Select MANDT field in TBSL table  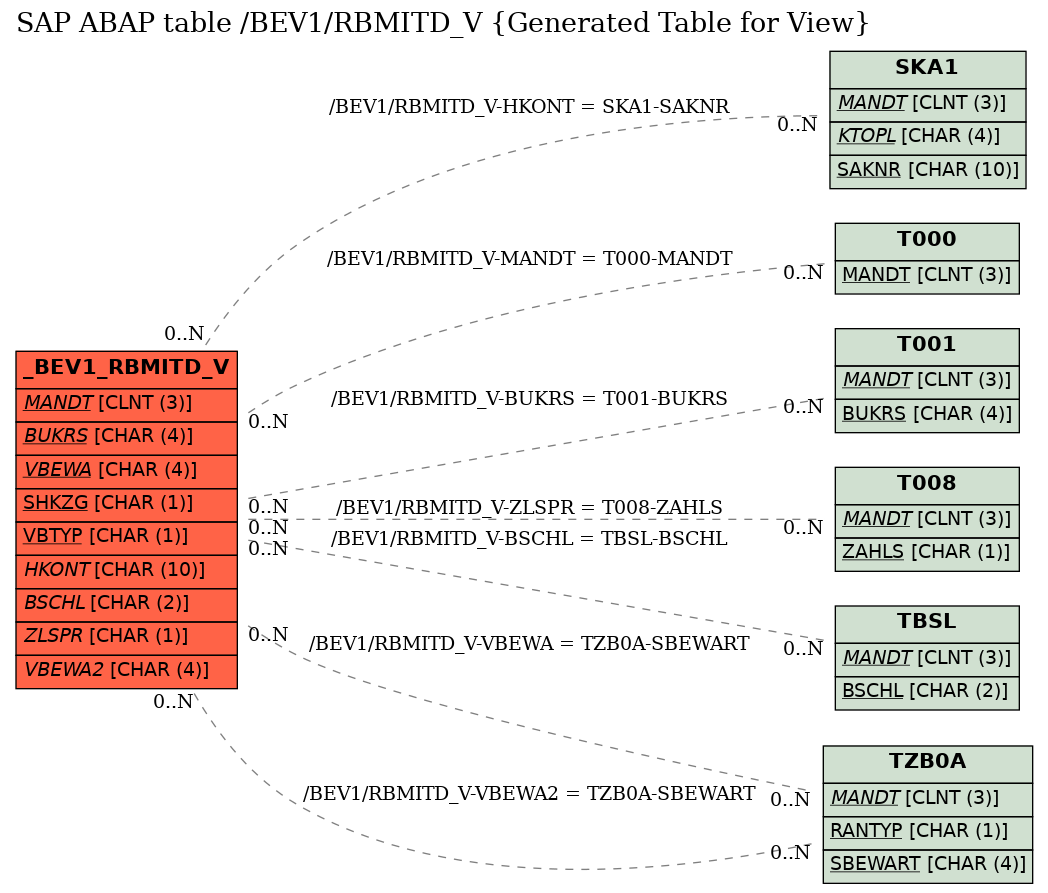pyautogui.click(x=927, y=660)
